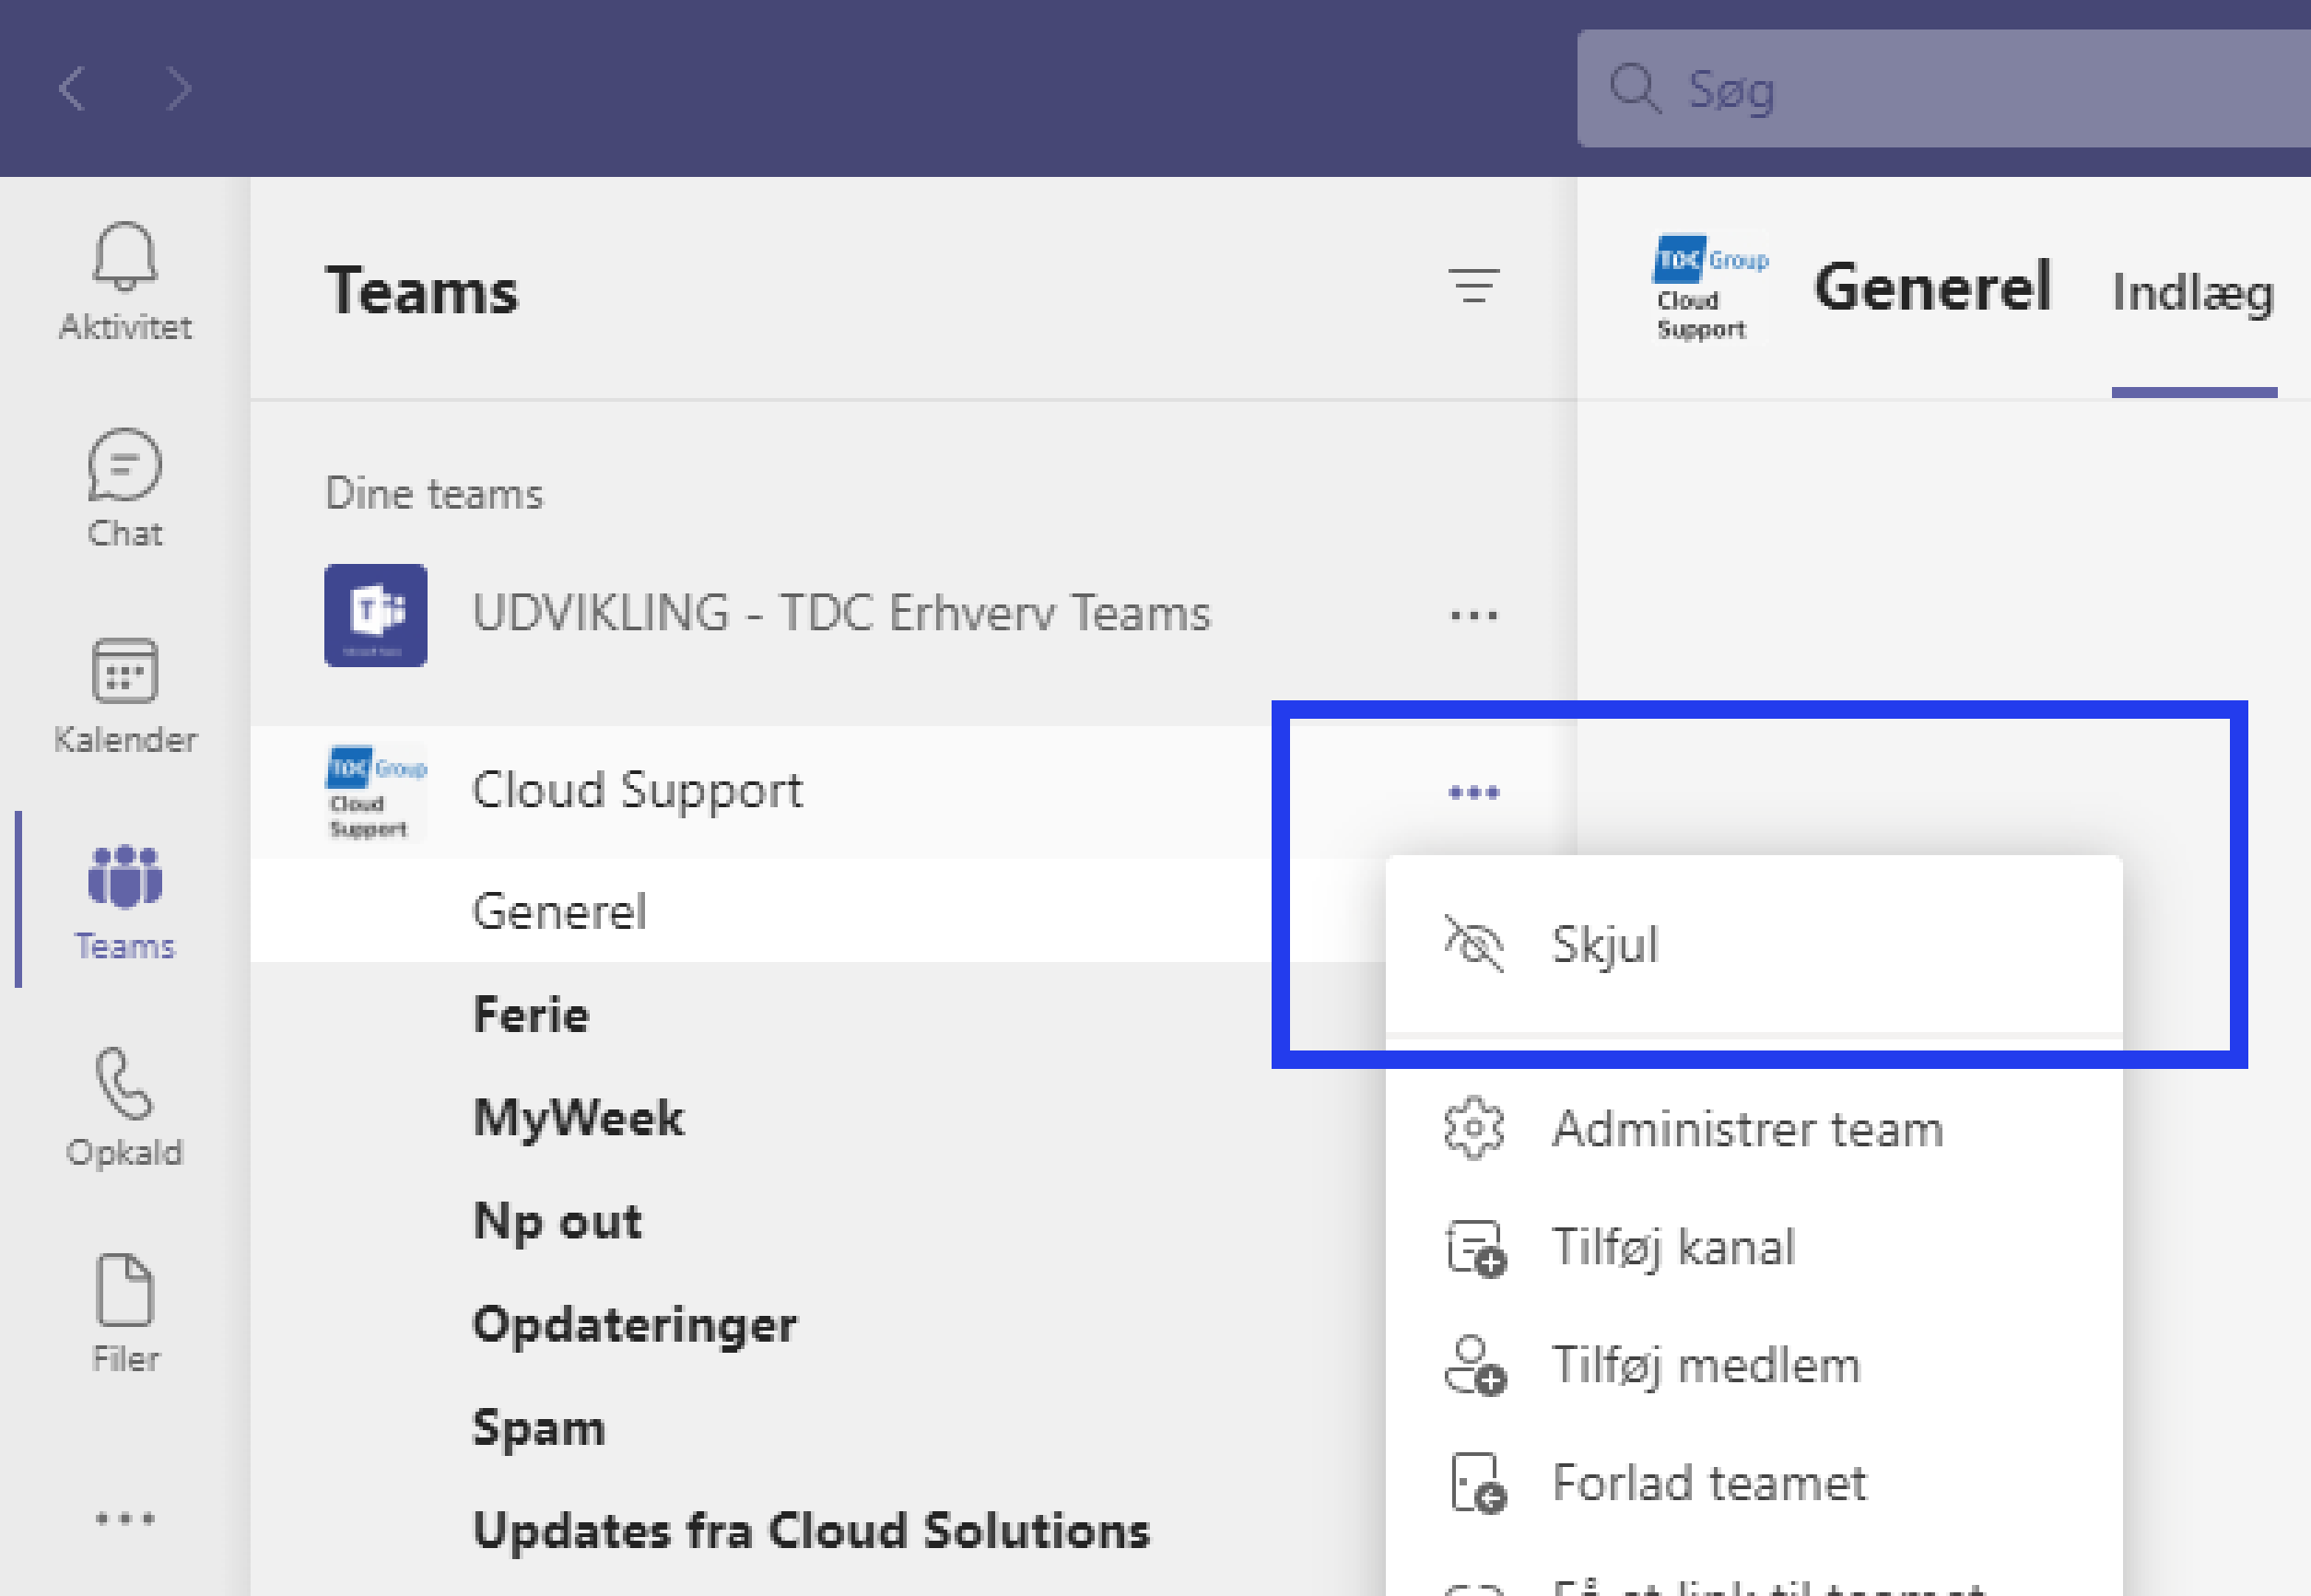Open the Aktivitet bell icon

tap(124, 281)
